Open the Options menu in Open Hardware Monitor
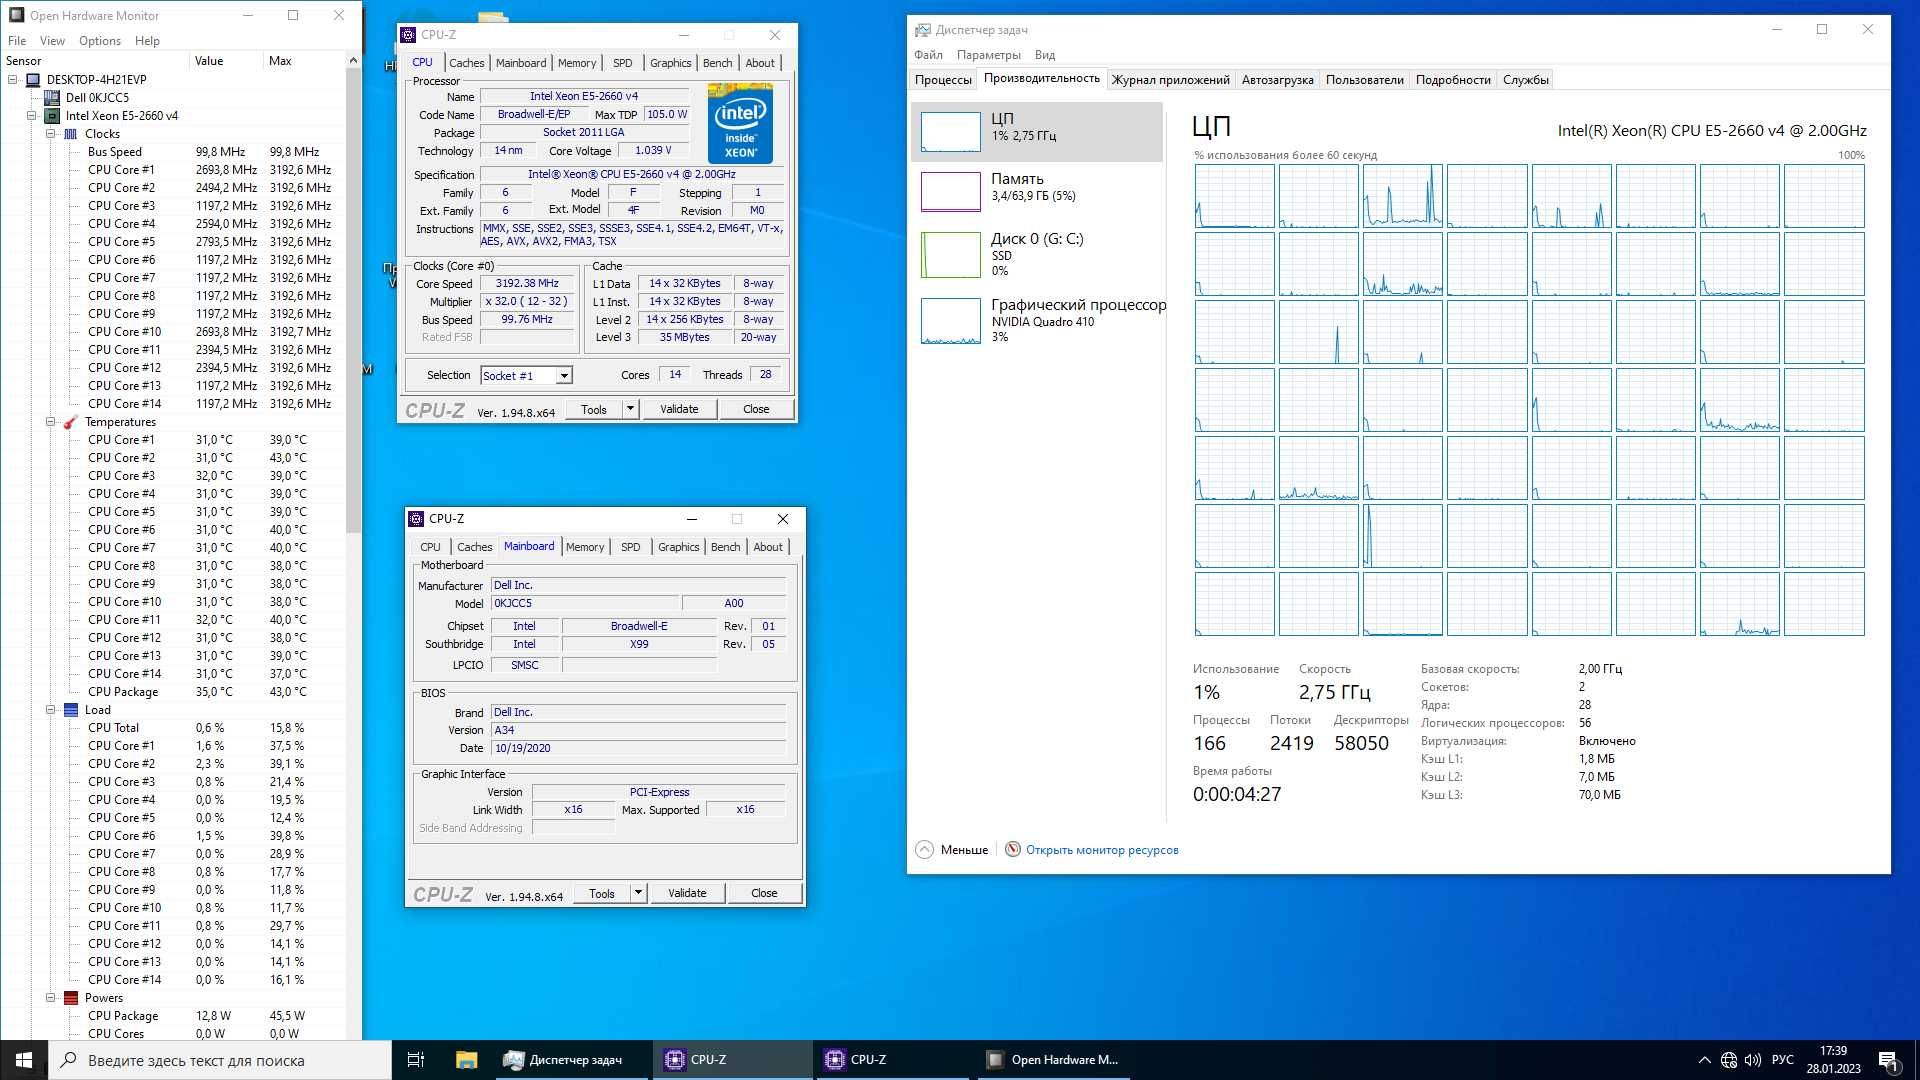The image size is (1920, 1080). pos(100,41)
